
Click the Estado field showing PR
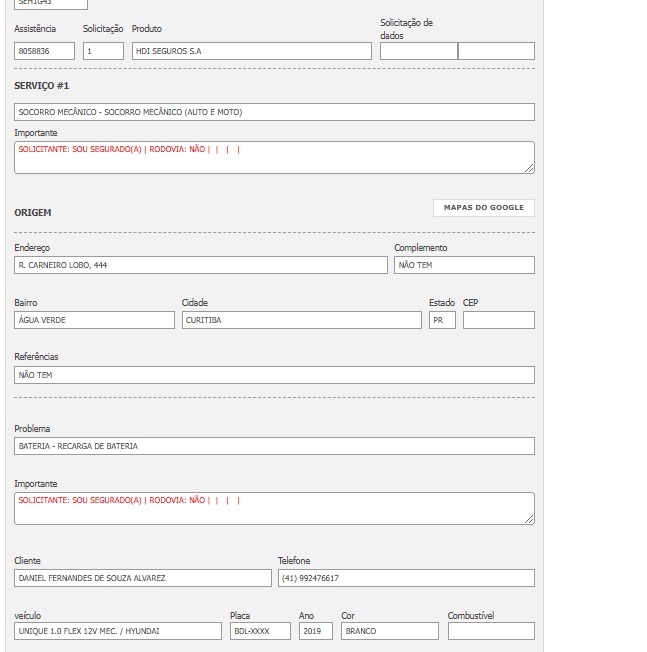click(x=442, y=320)
